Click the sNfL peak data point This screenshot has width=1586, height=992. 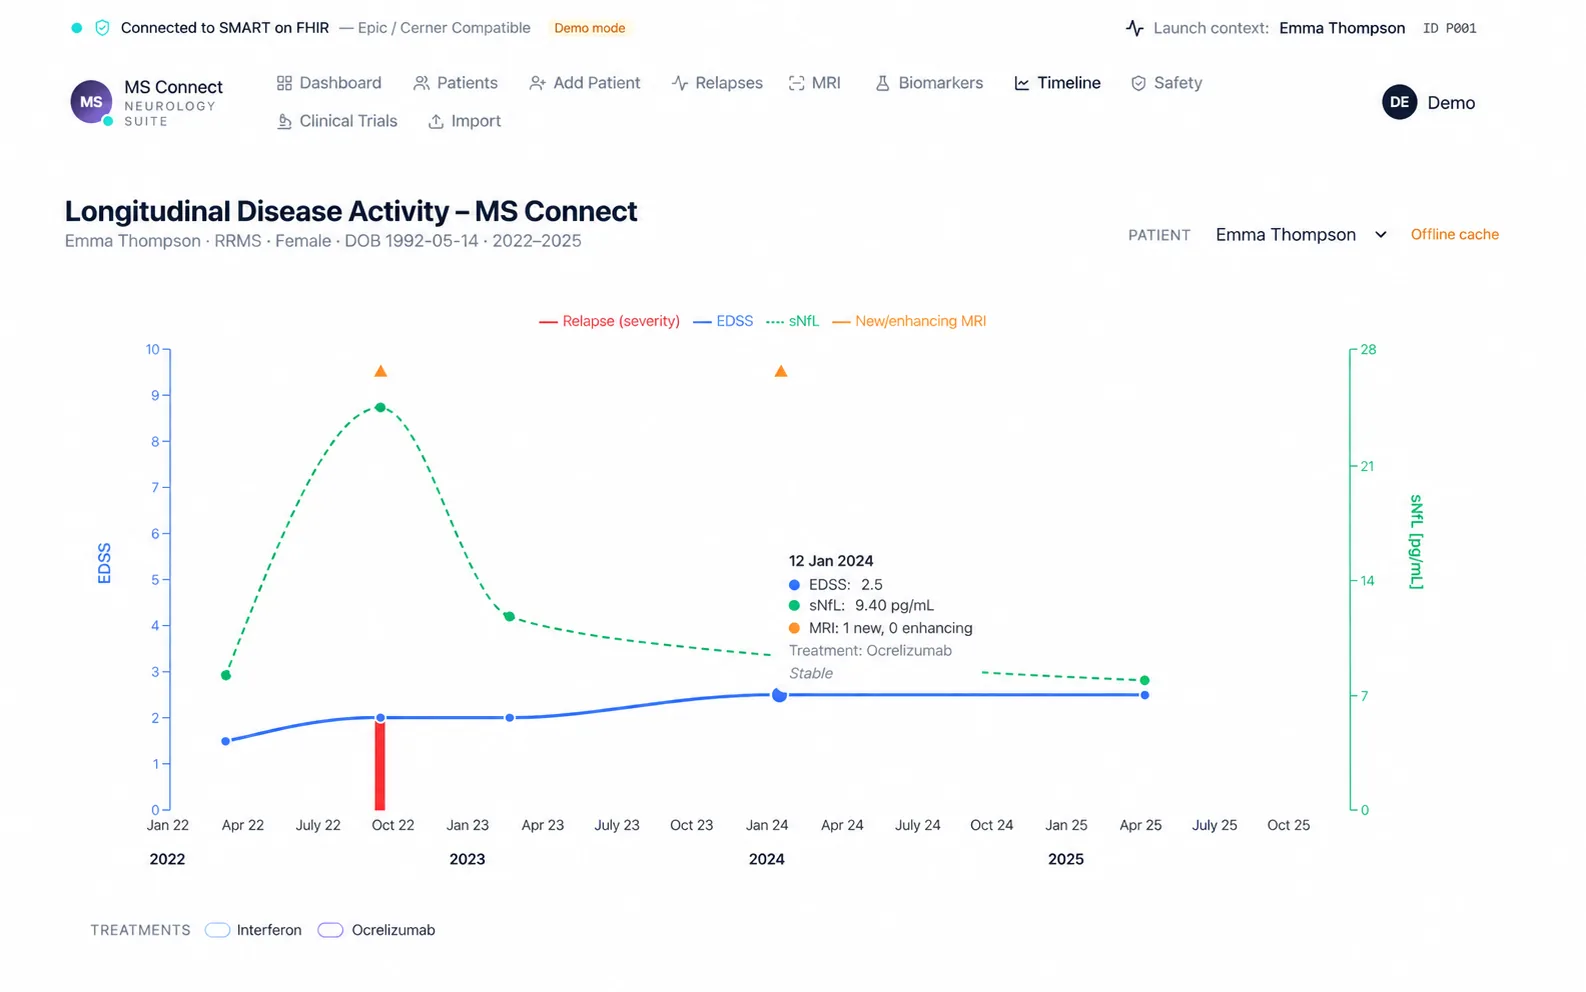[380, 407]
